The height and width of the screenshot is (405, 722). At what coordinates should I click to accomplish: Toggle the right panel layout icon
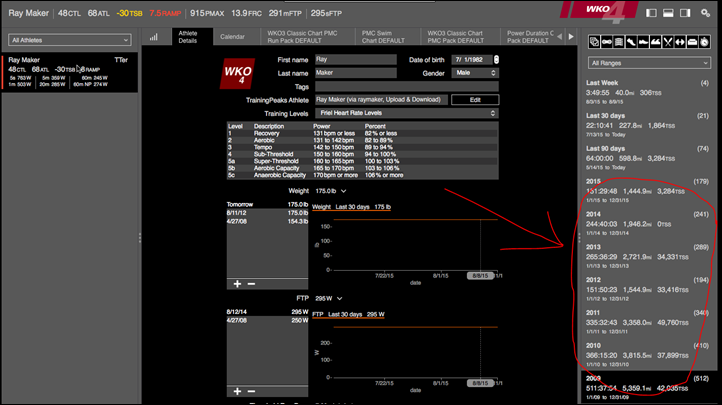point(685,13)
